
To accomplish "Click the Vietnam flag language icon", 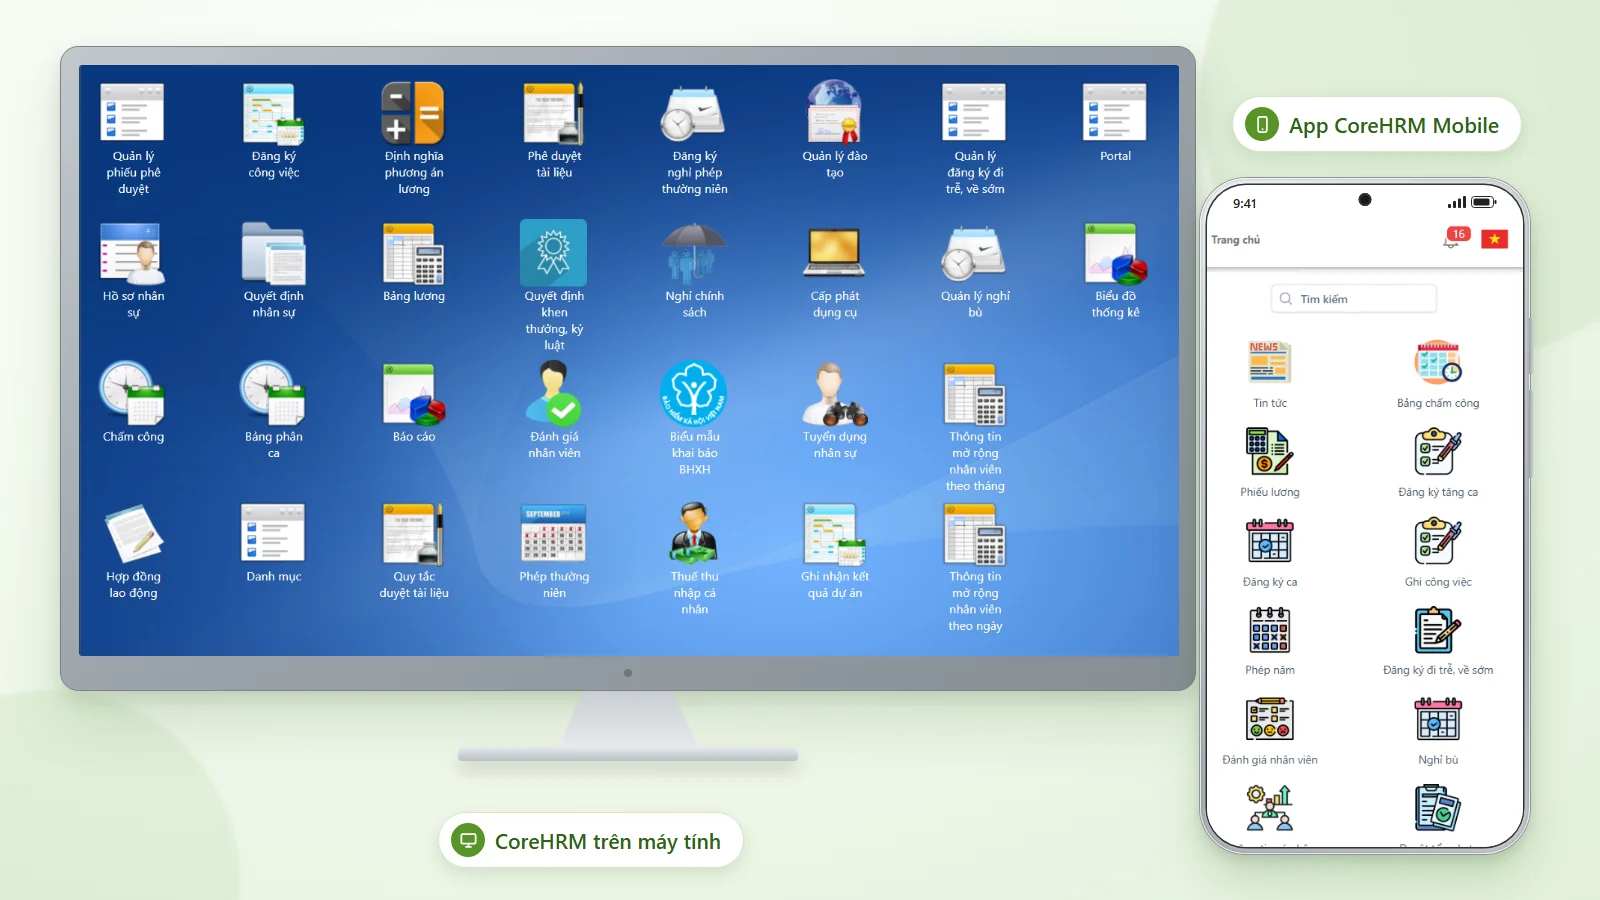I will click(1494, 239).
